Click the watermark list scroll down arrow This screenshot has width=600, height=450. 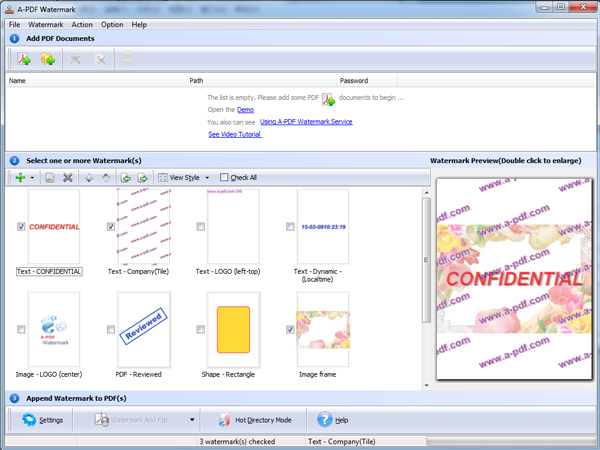pyautogui.click(x=427, y=385)
